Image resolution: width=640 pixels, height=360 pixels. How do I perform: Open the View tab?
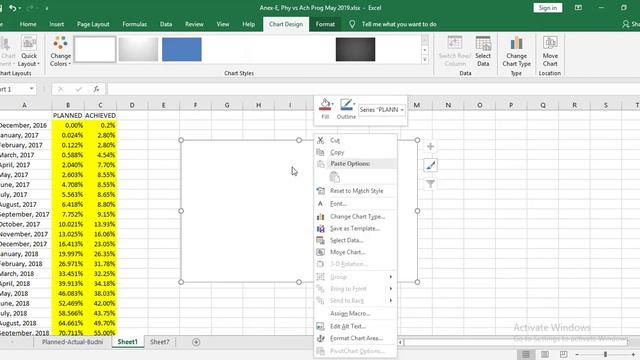pyautogui.click(x=222, y=24)
